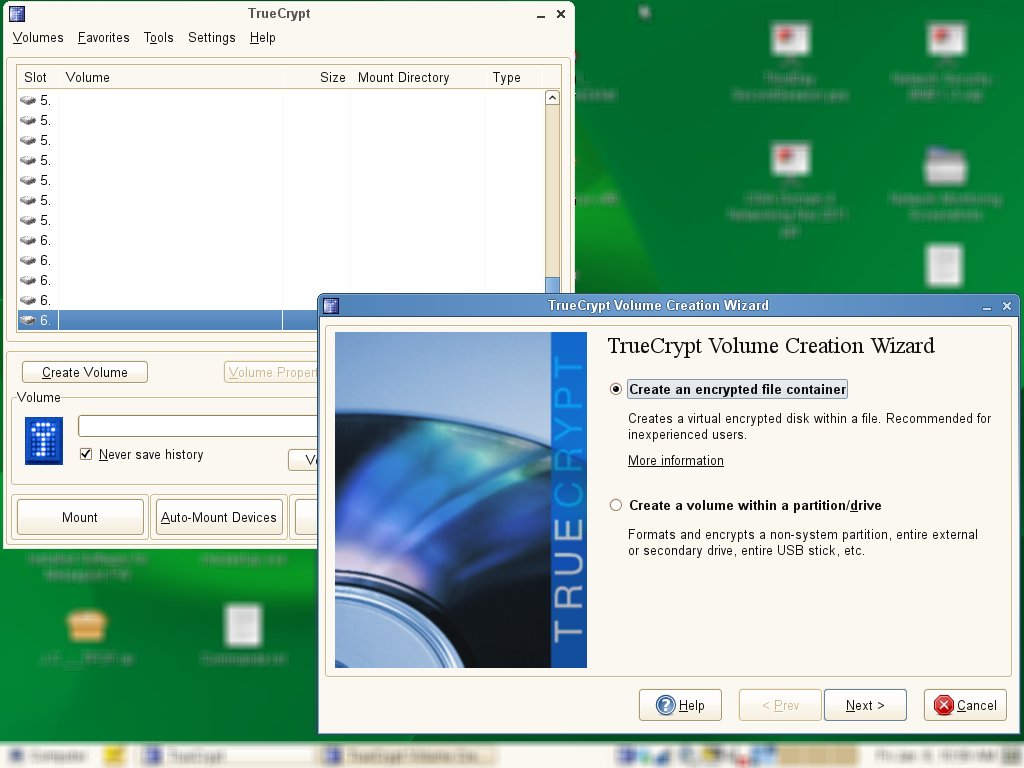1024x768 pixels.
Task: Select the Create an encrypted file container option
Action: tap(617, 389)
